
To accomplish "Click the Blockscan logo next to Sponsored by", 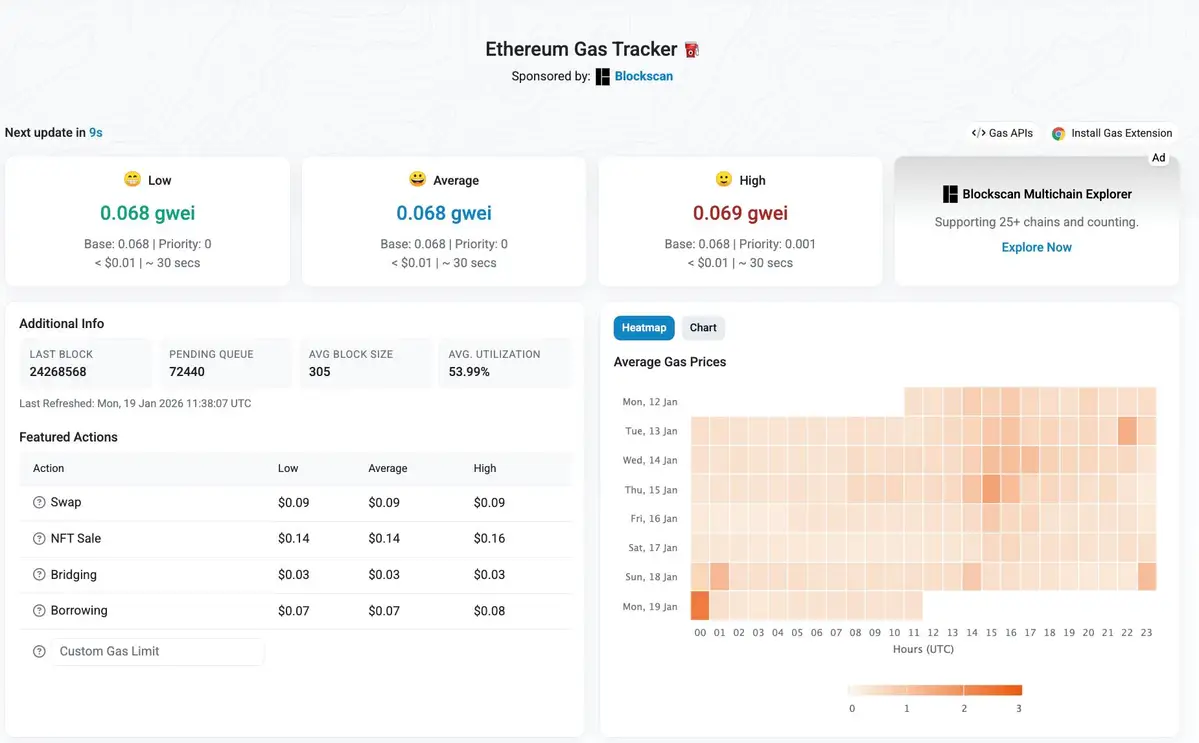I will [x=601, y=75].
